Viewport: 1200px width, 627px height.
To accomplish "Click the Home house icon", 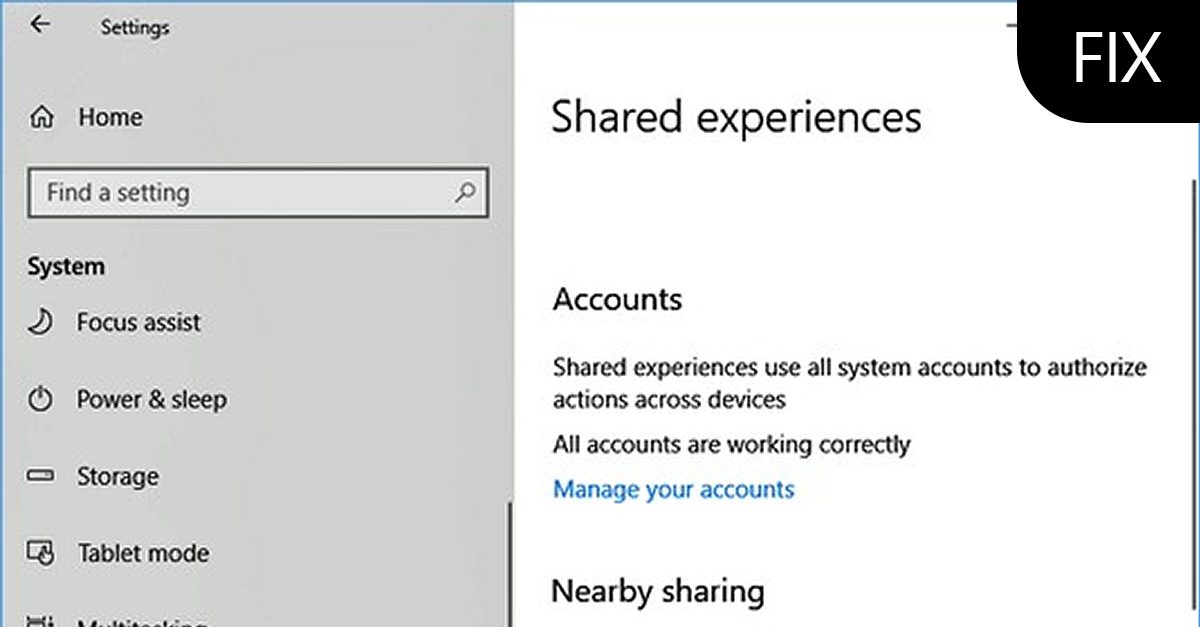I will (42, 117).
